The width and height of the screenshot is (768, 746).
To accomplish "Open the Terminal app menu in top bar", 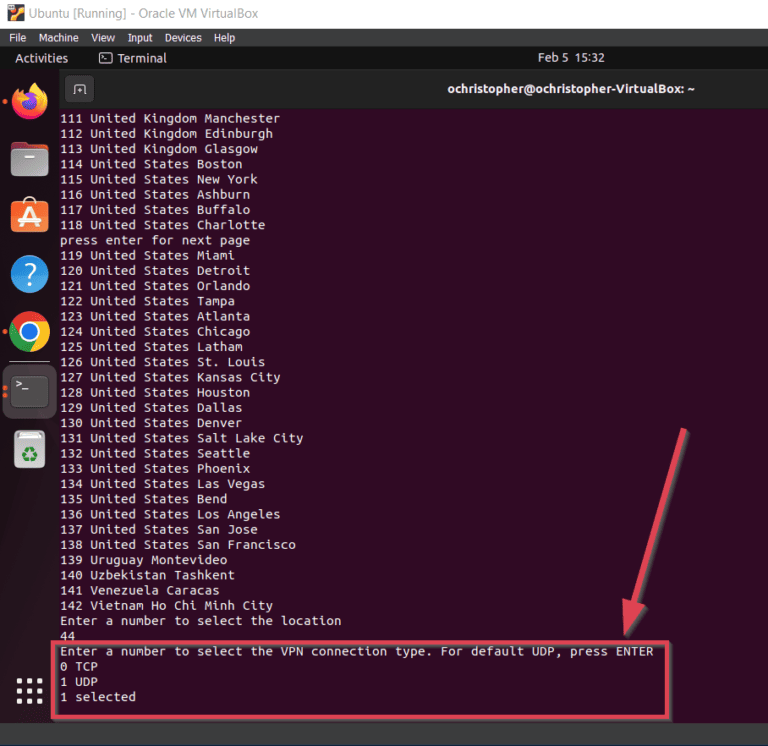I will tap(133, 58).
